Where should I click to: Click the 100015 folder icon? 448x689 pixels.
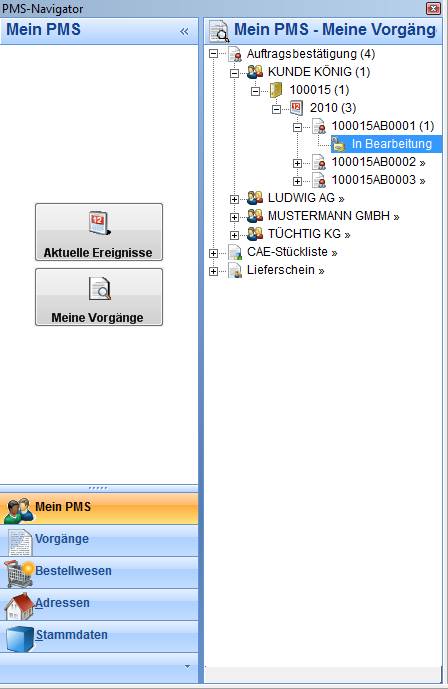click(276, 90)
